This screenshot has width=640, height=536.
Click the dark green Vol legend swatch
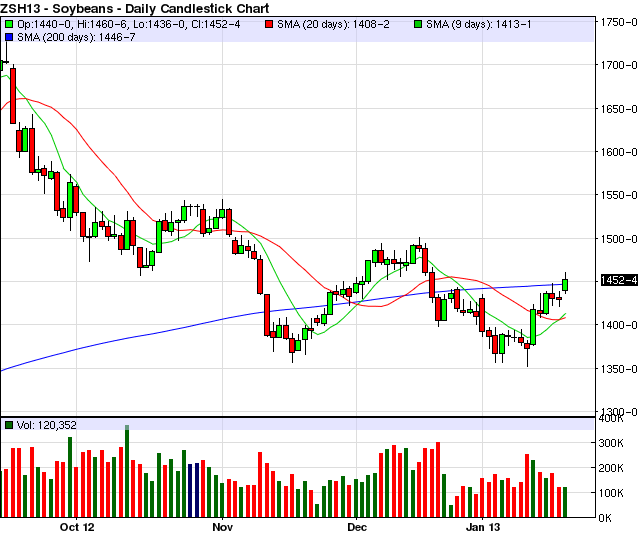(9, 425)
